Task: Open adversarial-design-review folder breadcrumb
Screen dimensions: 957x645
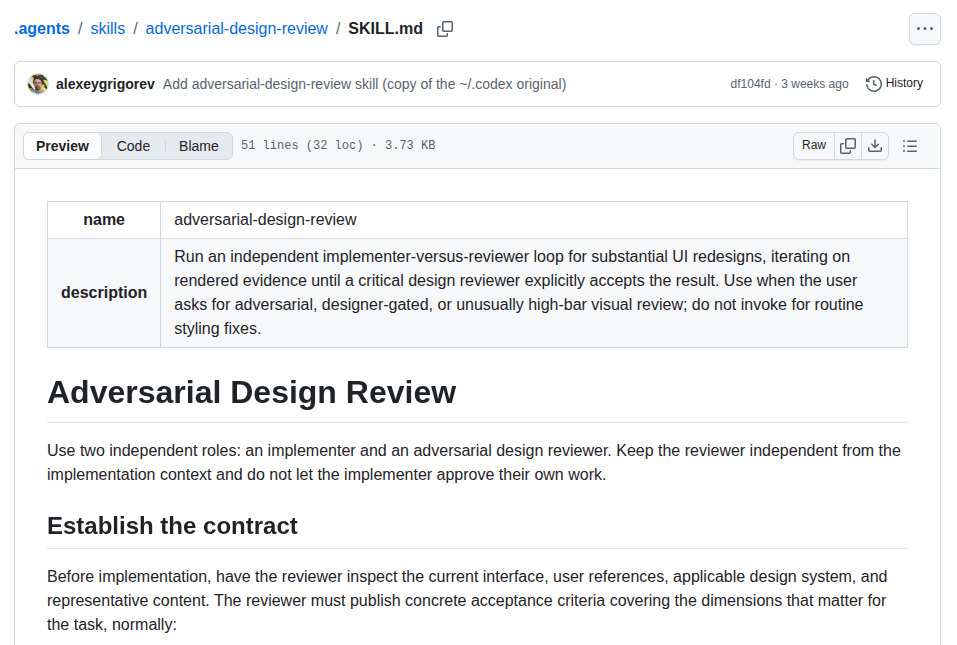Action: (237, 29)
